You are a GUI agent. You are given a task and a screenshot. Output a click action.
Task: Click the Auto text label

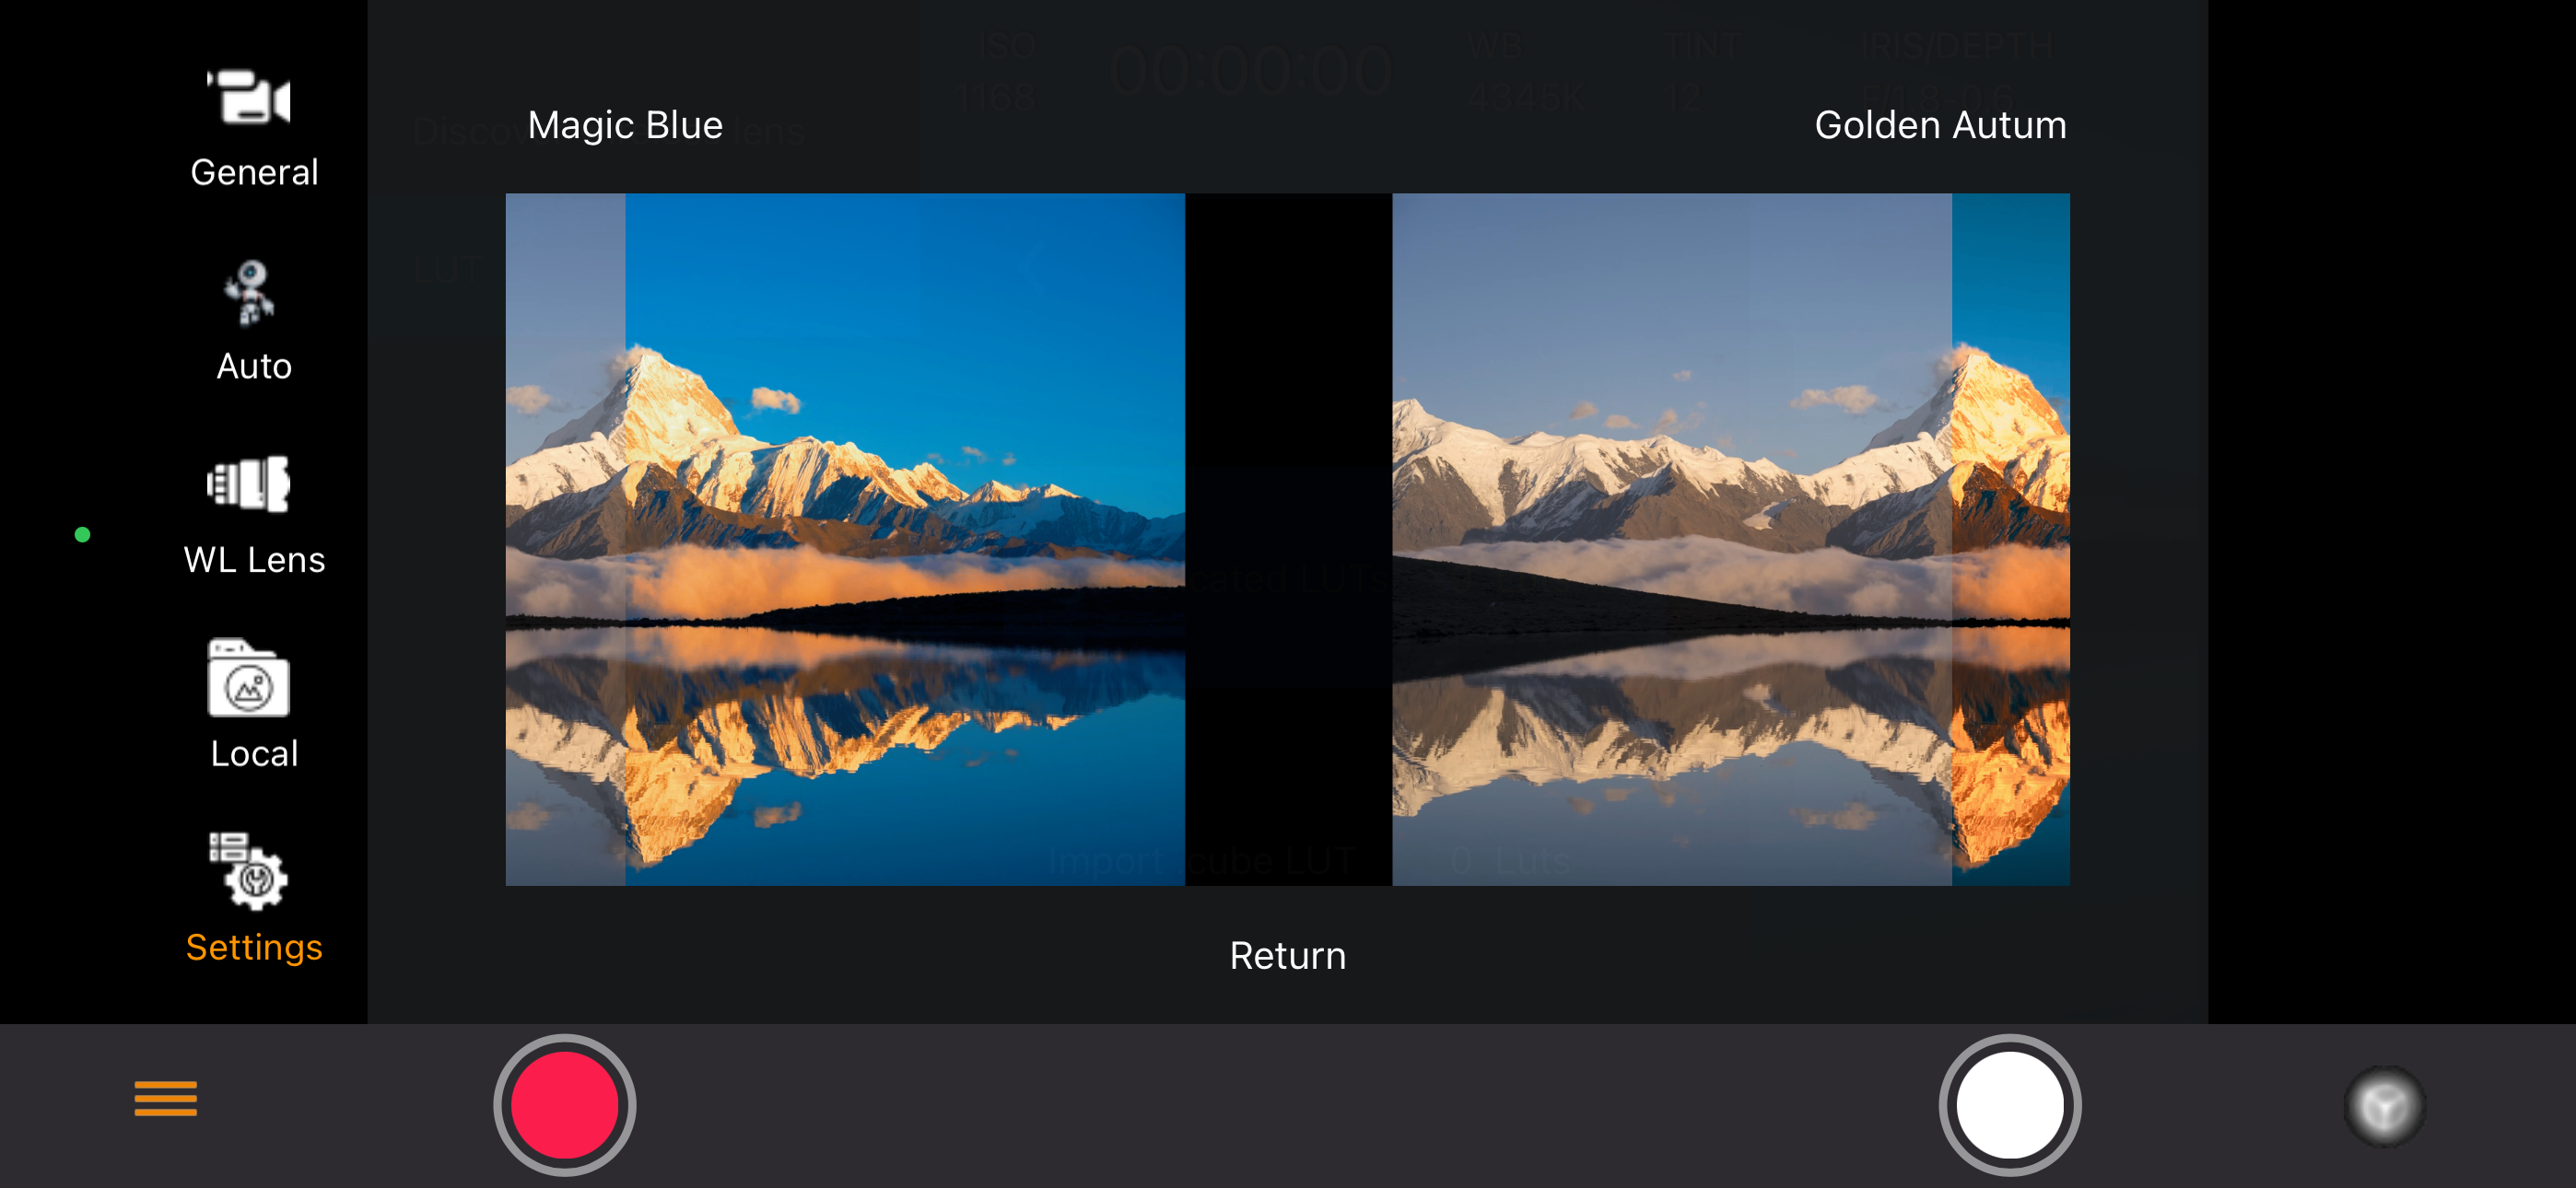tap(254, 366)
